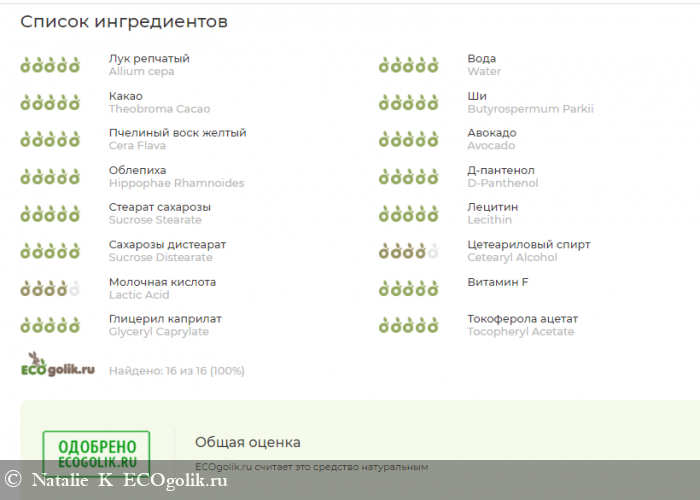Open Стеарат сахарозы ingredient details

[x=159, y=207]
